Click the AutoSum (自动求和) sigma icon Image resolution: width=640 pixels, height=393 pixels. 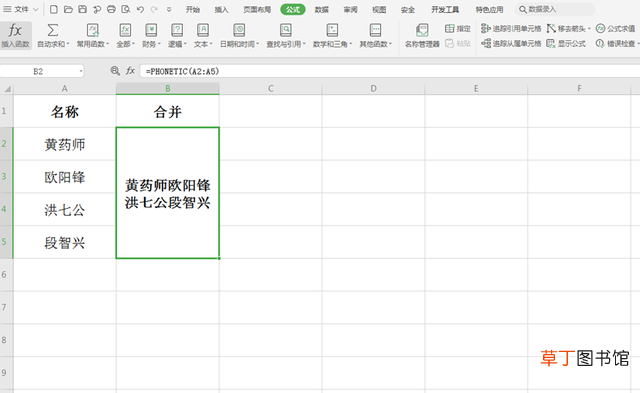pyautogui.click(x=53, y=30)
